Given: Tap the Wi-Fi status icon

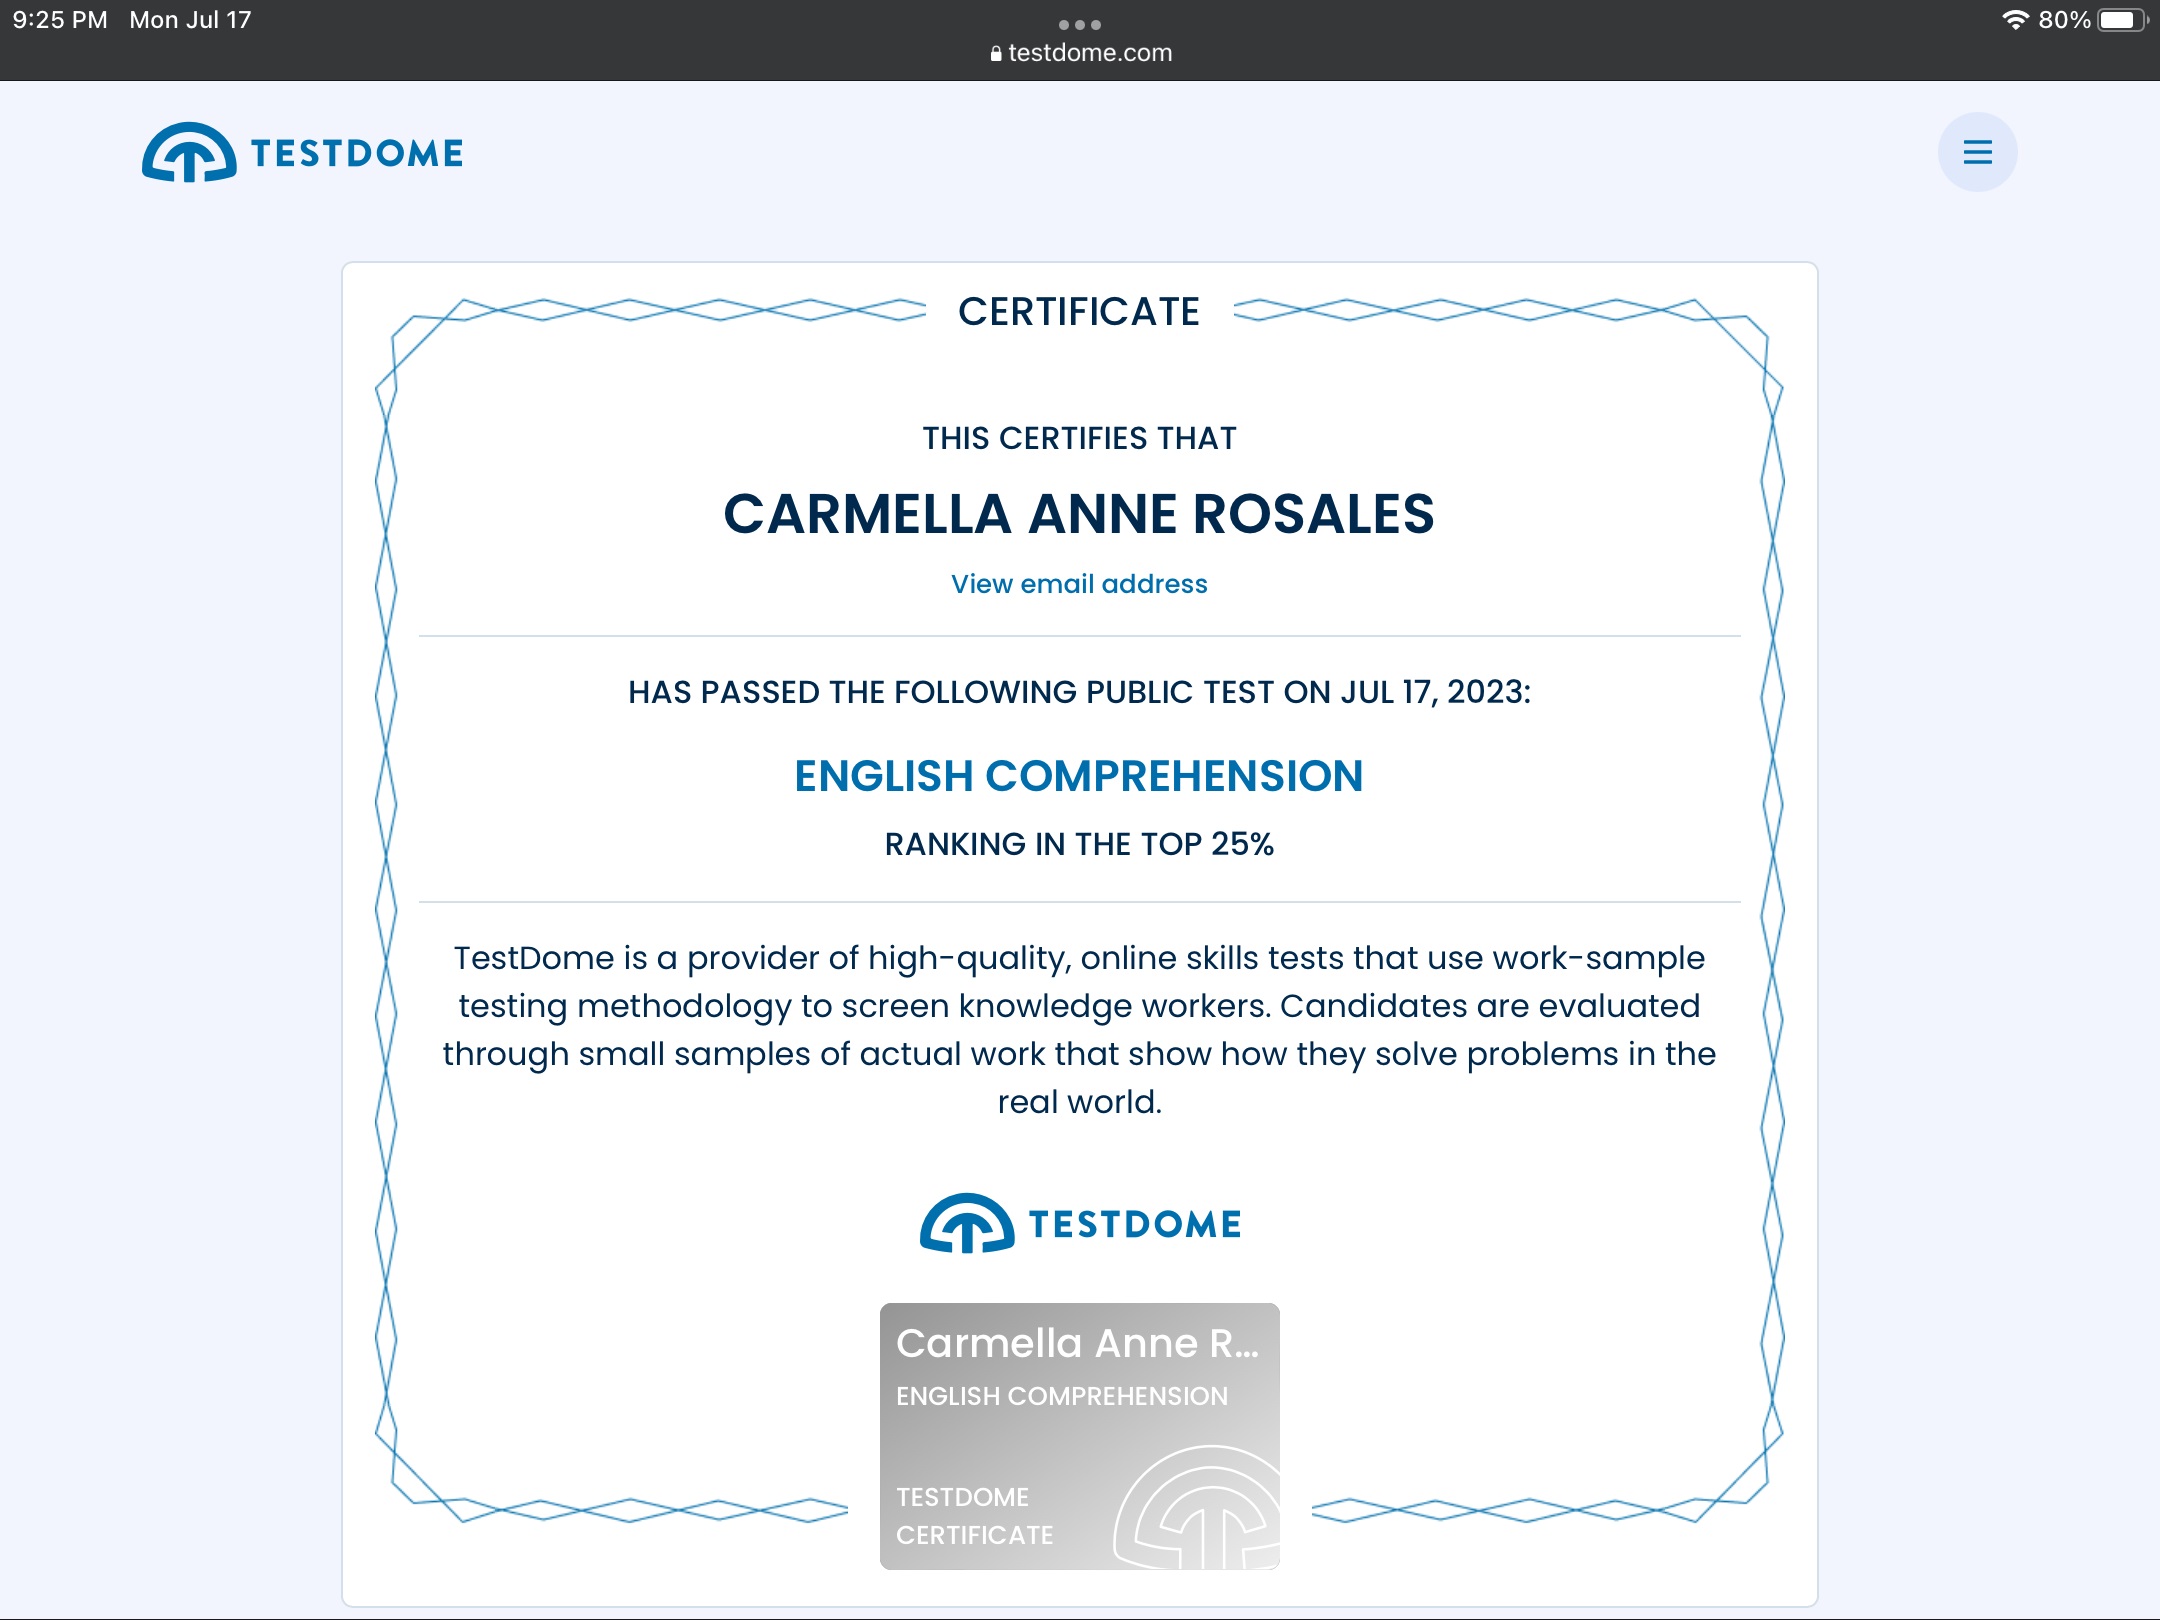Looking at the screenshot, I should tap(2015, 20).
